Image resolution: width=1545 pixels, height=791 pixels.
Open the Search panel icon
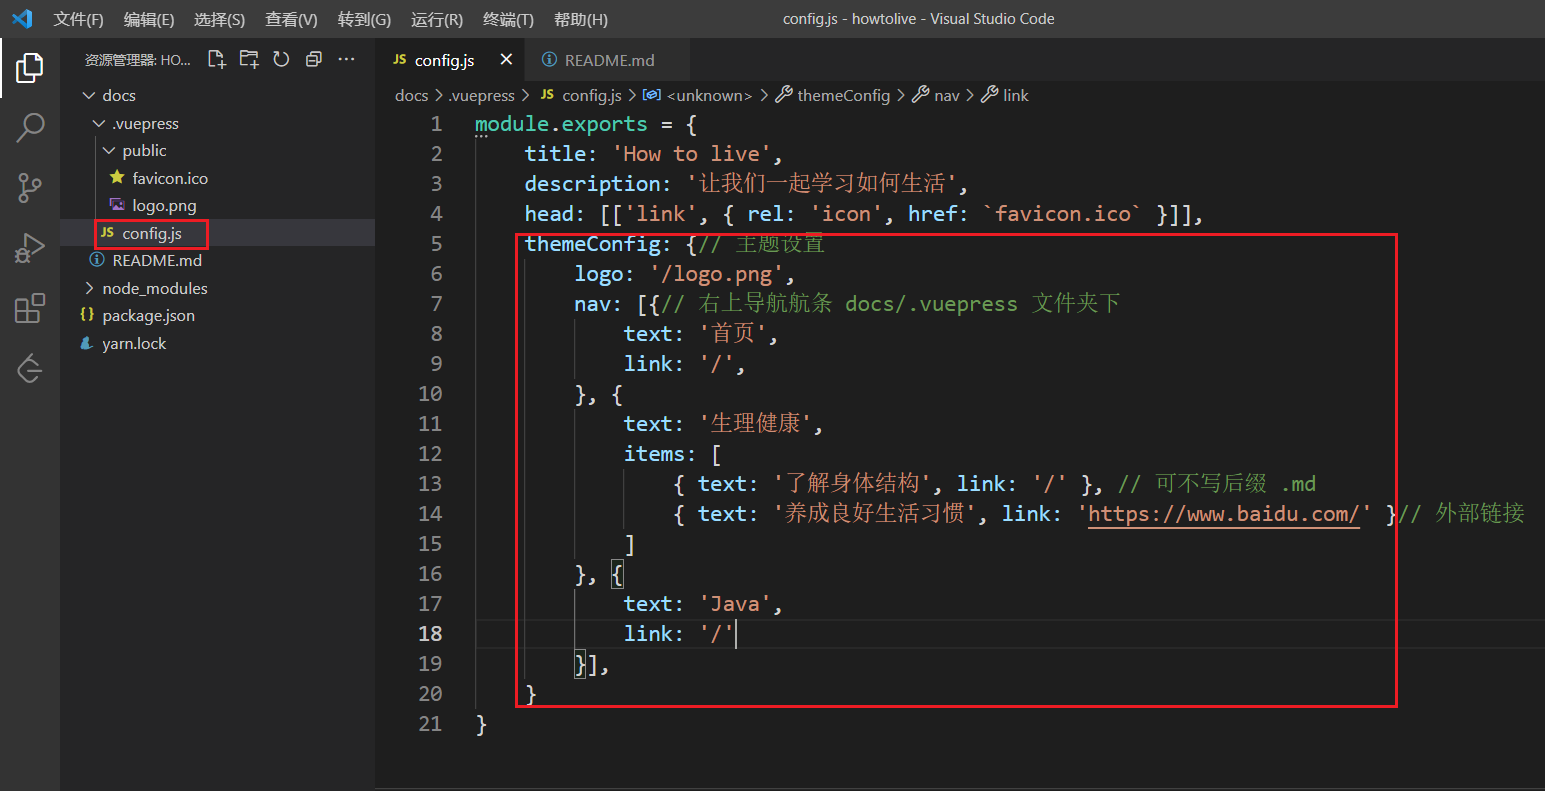(30, 128)
